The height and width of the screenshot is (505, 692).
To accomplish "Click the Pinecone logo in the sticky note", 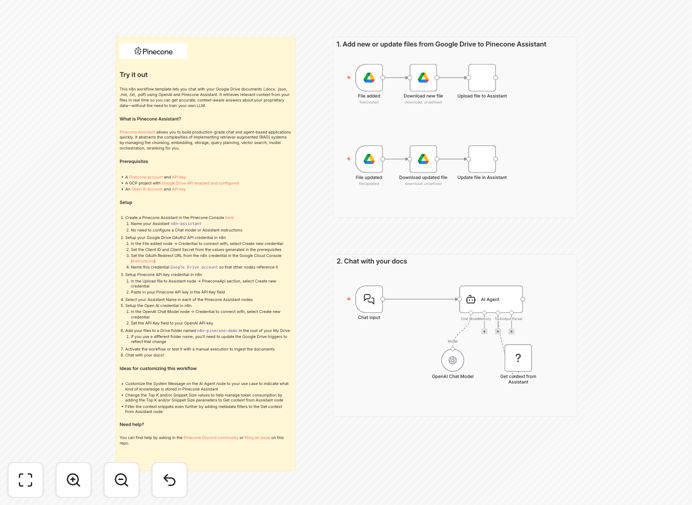I will [153, 51].
